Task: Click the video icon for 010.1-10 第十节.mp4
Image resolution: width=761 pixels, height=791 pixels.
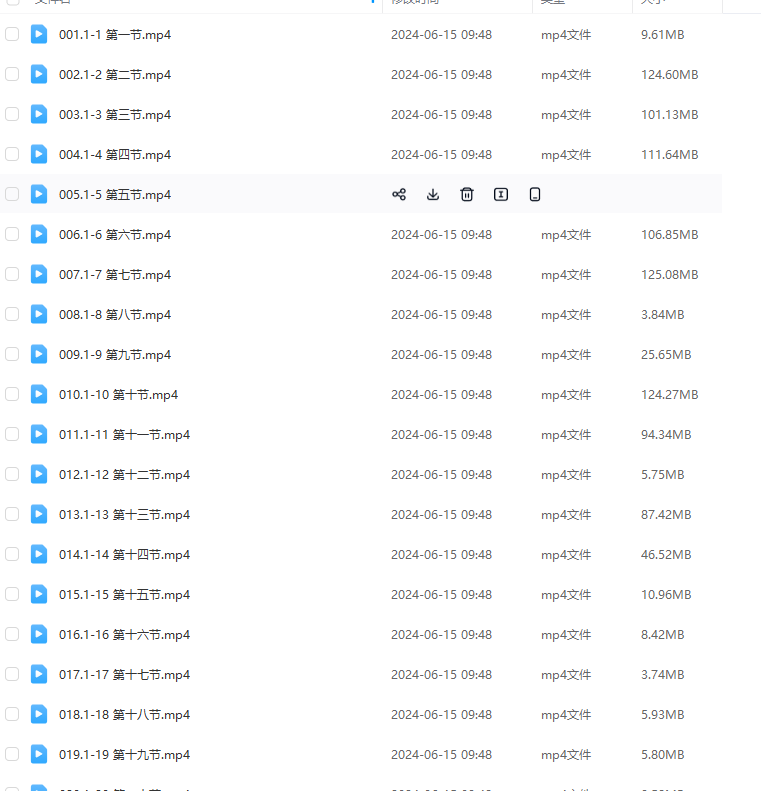Action: (x=39, y=395)
